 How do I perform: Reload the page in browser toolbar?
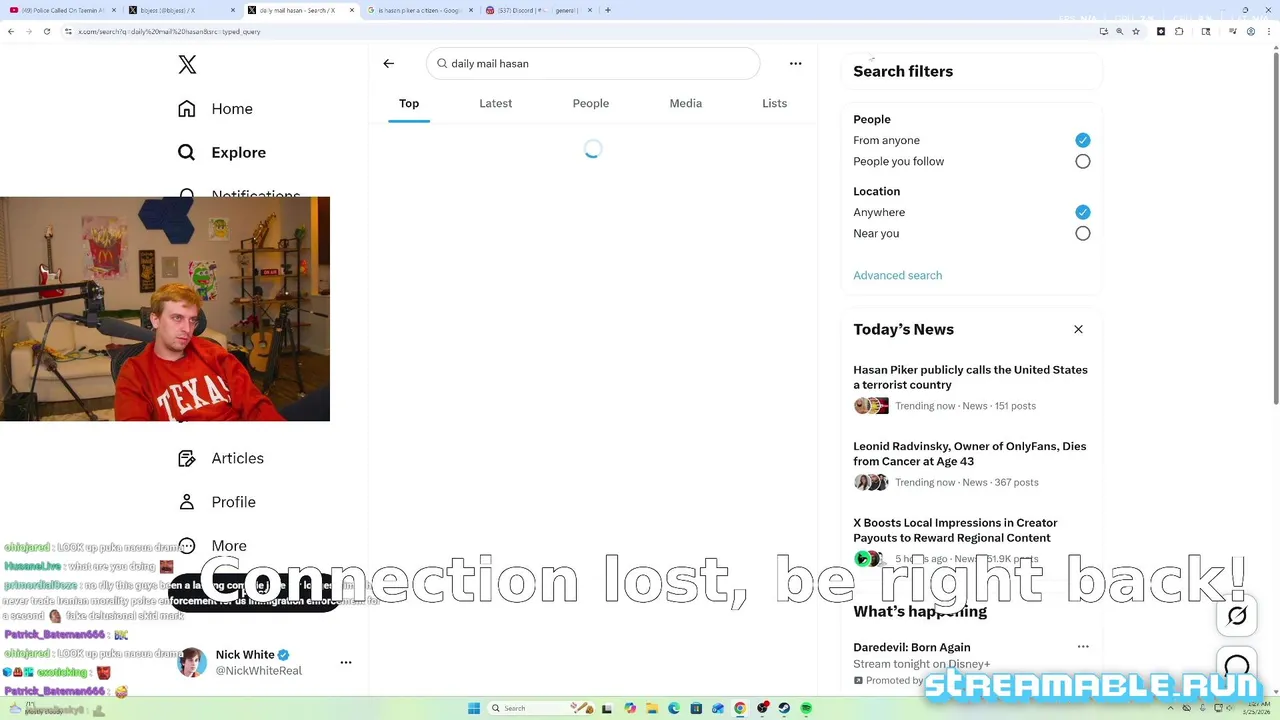(46, 31)
